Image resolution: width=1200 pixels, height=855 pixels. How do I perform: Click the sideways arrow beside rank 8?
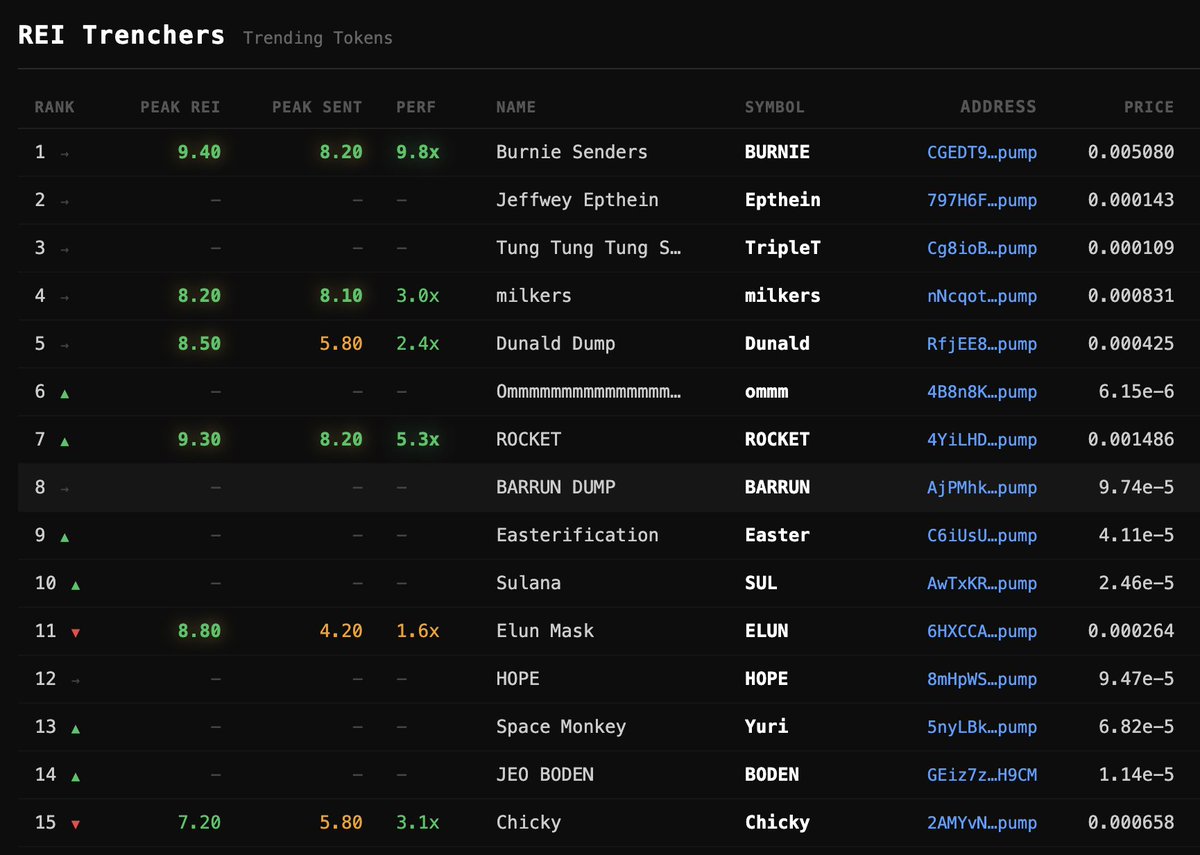click(x=65, y=489)
